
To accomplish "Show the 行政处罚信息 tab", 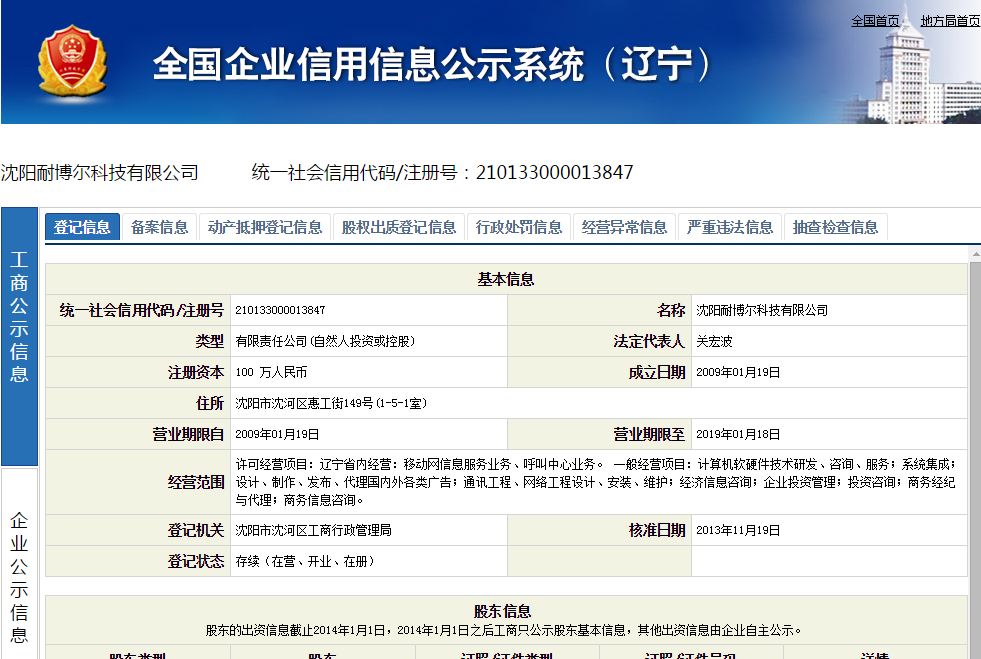I will coord(519,227).
